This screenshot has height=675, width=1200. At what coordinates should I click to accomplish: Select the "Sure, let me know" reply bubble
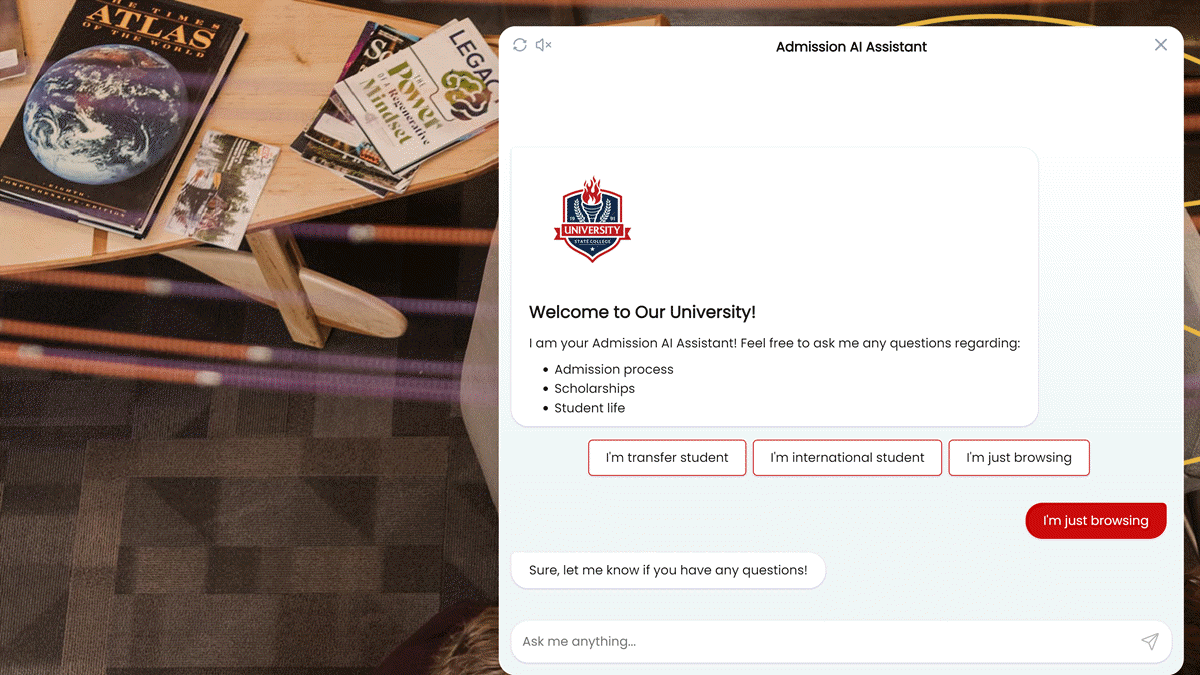(668, 570)
